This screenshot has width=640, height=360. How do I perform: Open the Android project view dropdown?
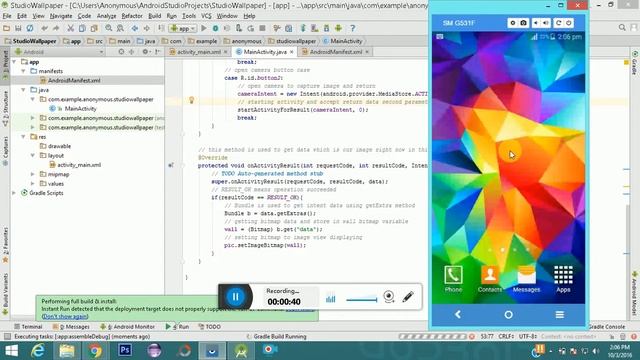(60, 52)
